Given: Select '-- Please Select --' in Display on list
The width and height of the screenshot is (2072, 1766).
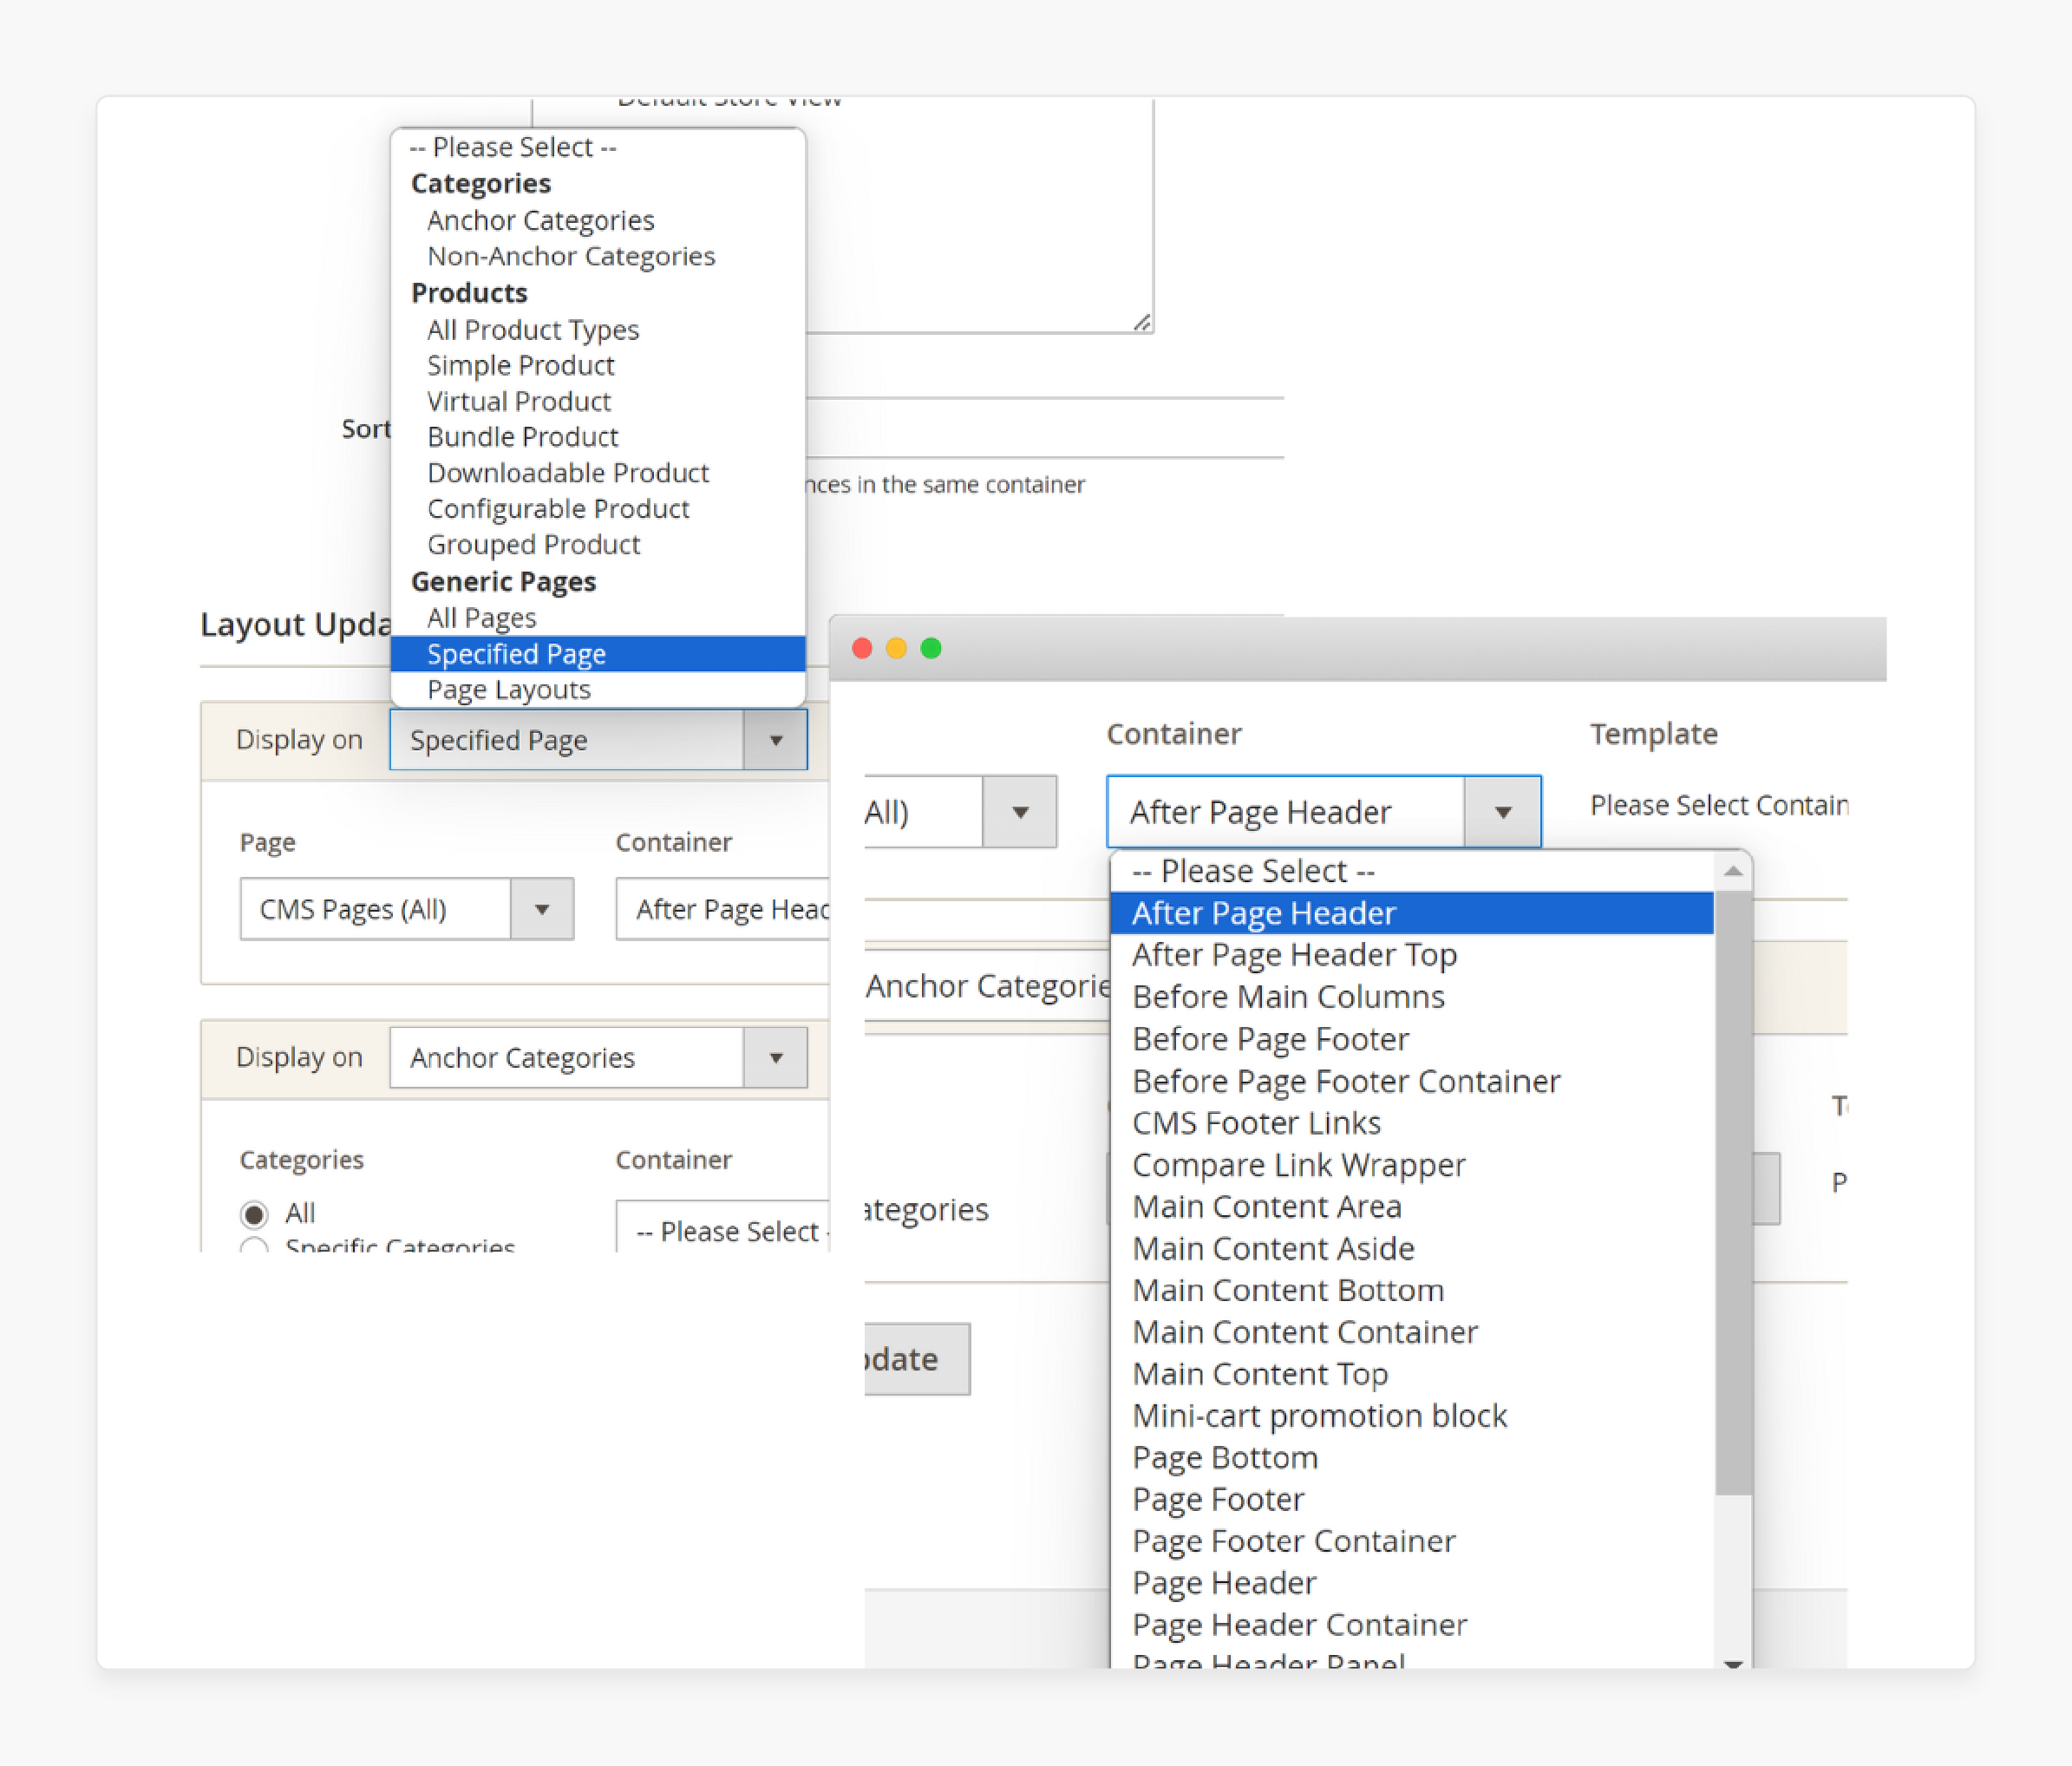Looking at the screenshot, I should [x=598, y=147].
